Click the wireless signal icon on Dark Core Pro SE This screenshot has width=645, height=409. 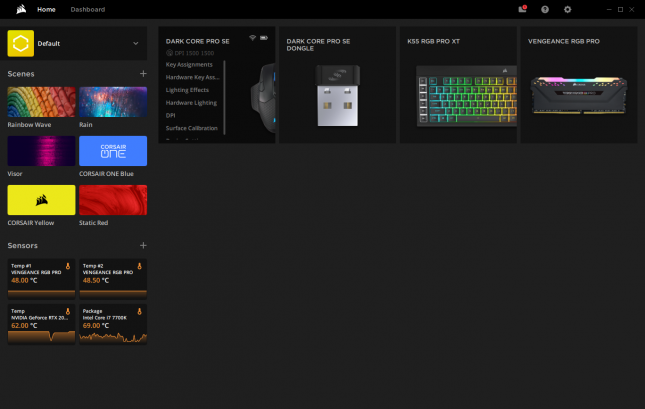[x=252, y=38]
